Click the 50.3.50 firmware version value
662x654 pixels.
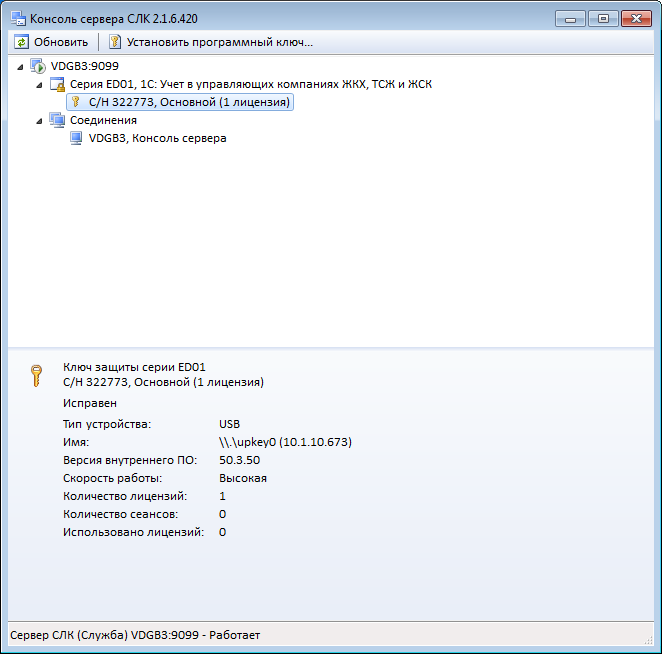[x=239, y=460]
